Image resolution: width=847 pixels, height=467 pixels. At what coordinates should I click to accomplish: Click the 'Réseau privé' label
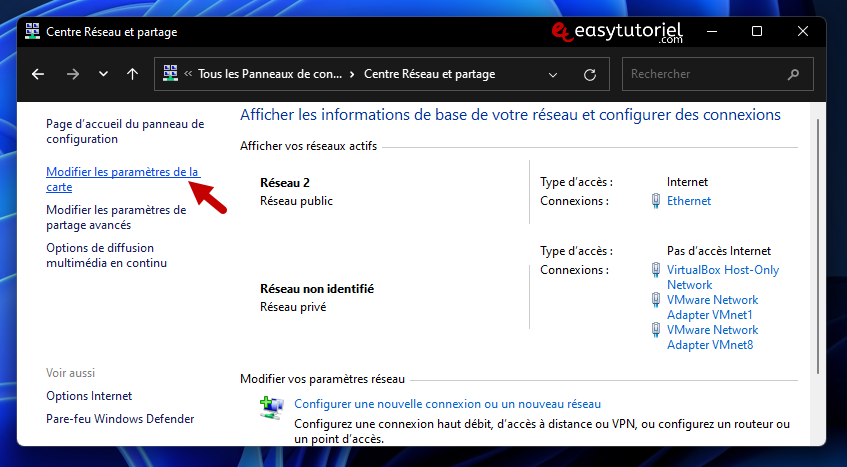(293, 307)
